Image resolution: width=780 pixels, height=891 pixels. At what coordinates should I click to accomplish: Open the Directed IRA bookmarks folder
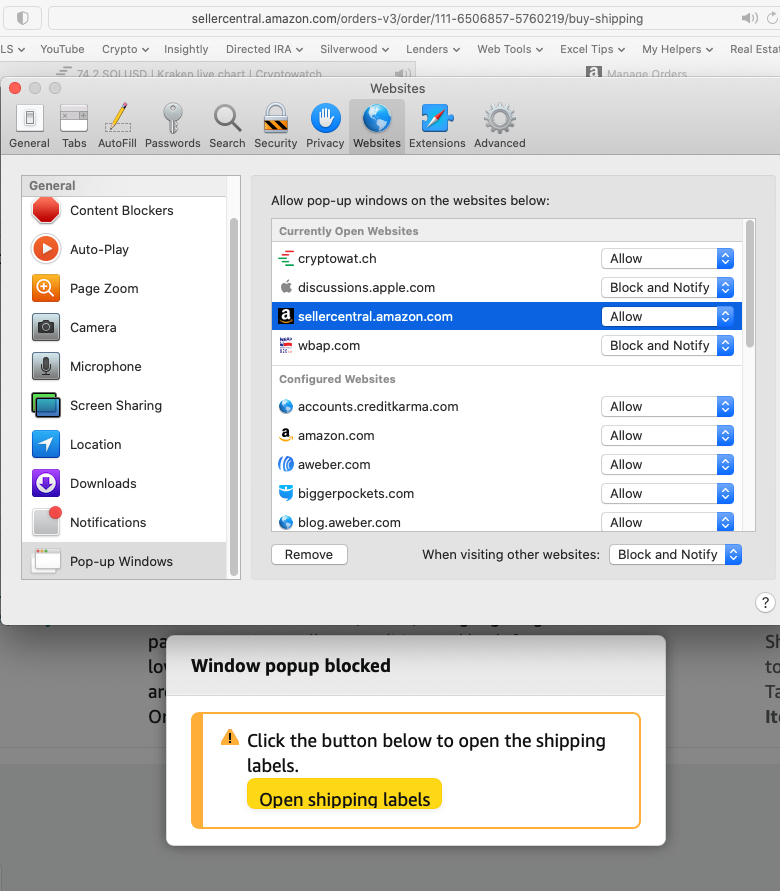264,49
